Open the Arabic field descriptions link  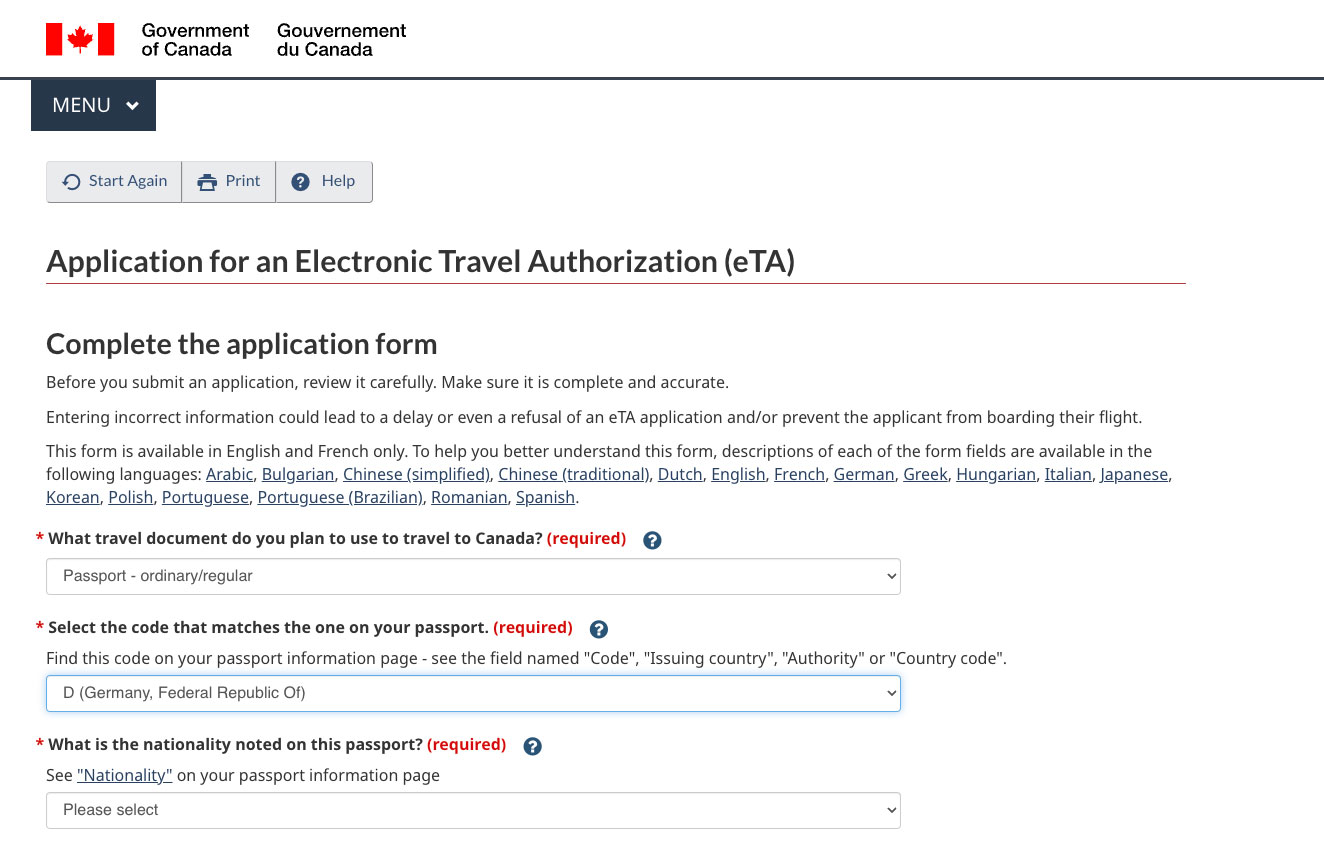tap(229, 474)
